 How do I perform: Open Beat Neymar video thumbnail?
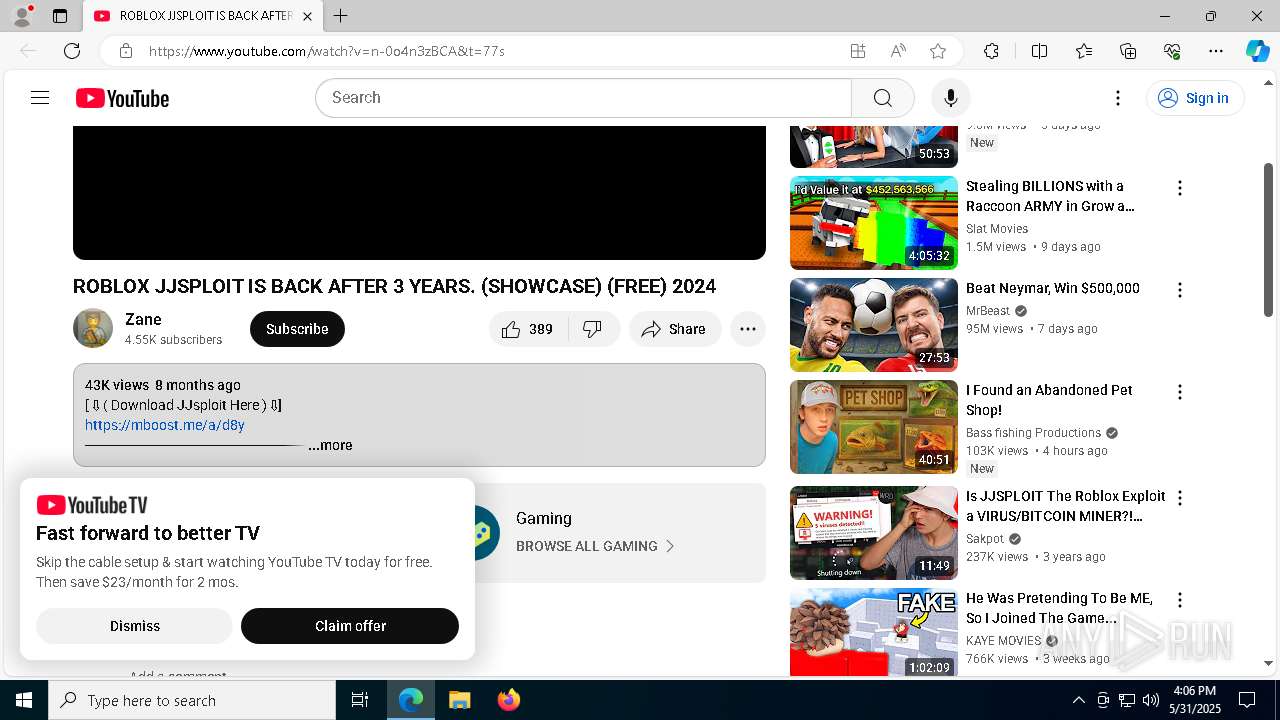click(x=874, y=325)
